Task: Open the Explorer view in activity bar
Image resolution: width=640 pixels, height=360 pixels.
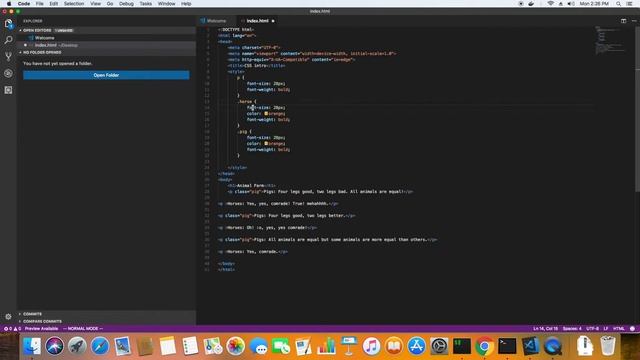Action: click(x=8, y=24)
